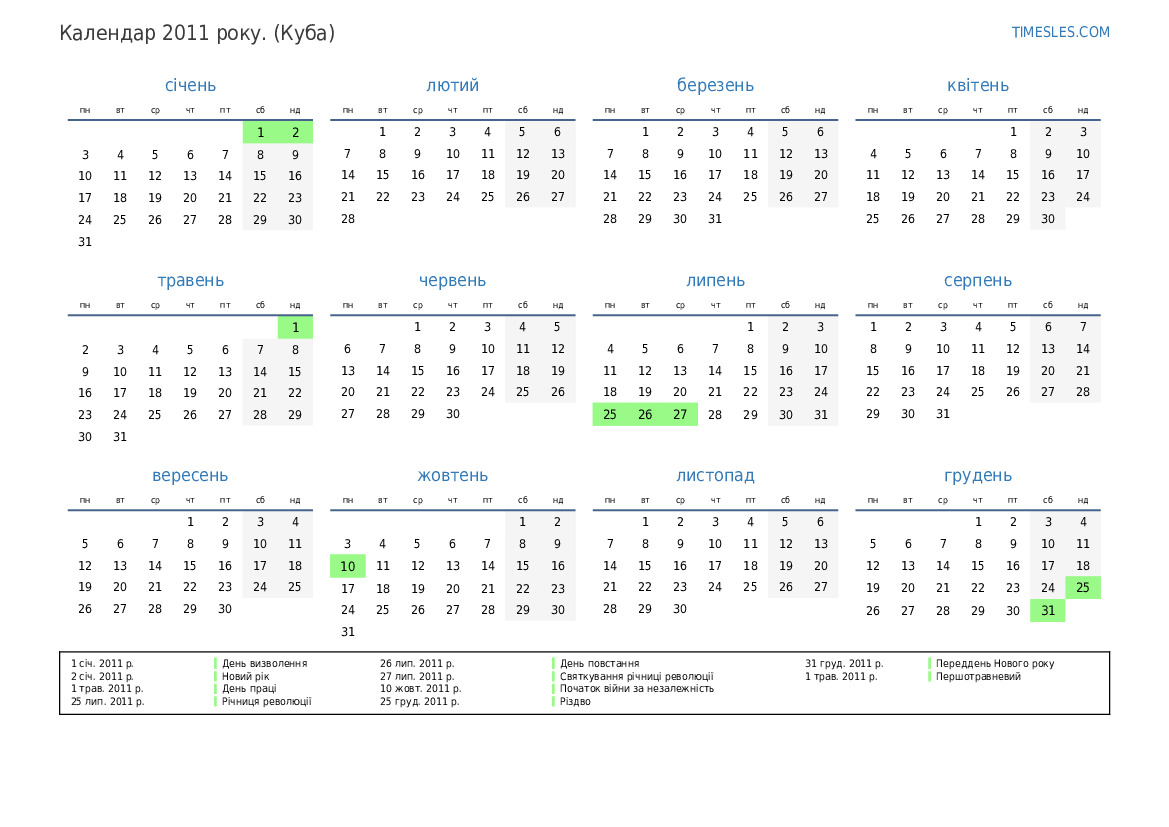Viewport: 1169px width, 827px height.
Task: Select the 'березень' month heading
Action: click(x=715, y=86)
